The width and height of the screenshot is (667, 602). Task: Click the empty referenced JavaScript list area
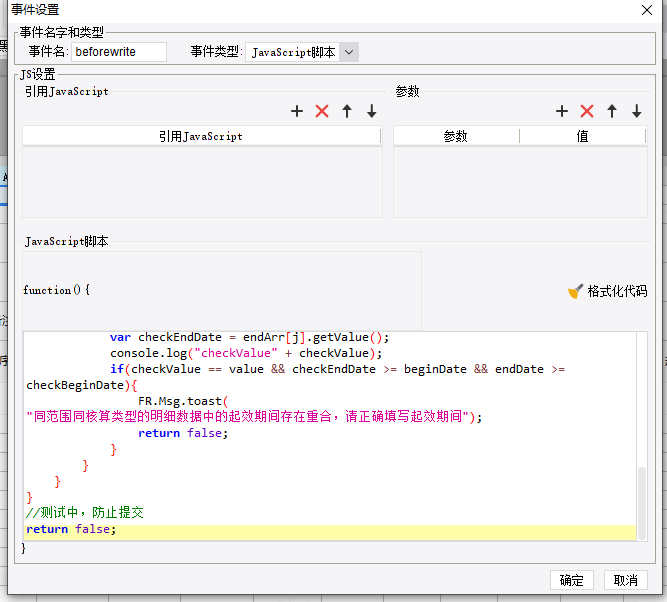(202, 182)
